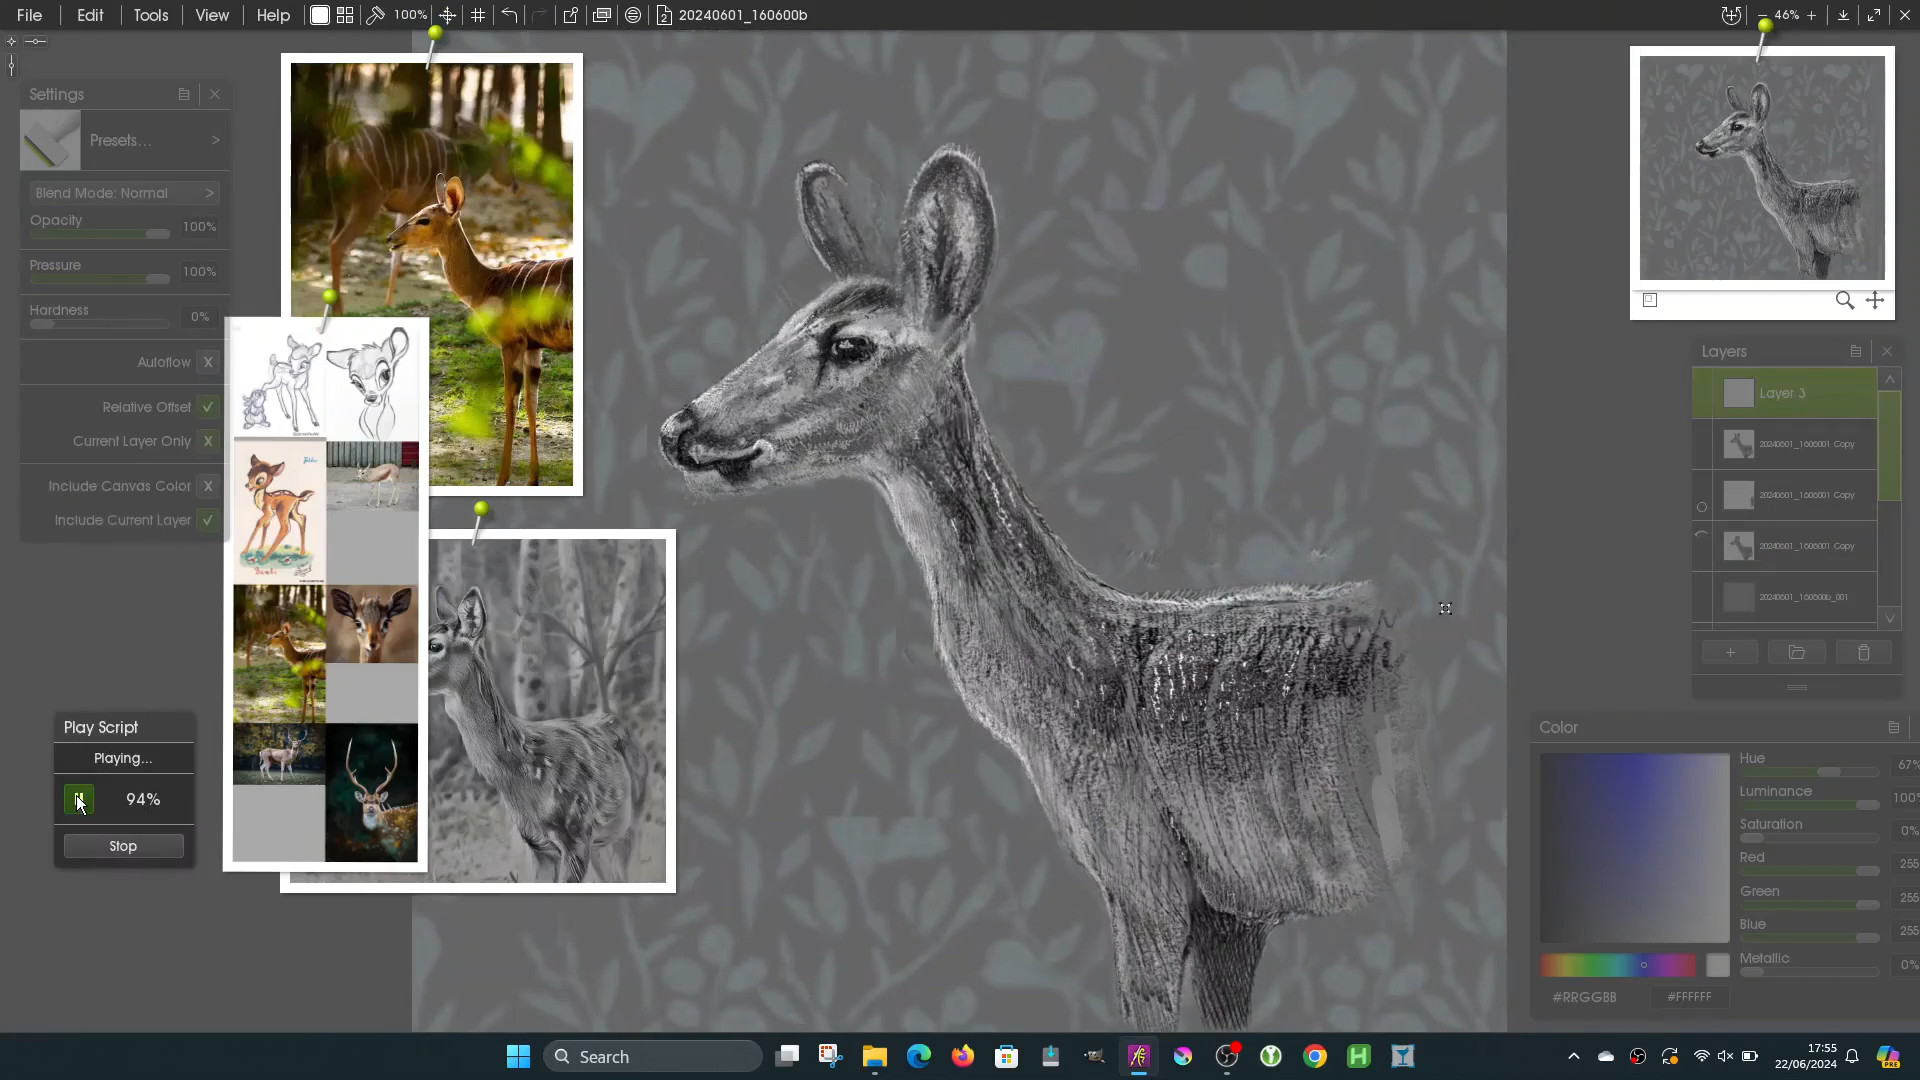Image resolution: width=1920 pixels, height=1080 pixels.
Task: Open the View menu
Action: [x=212, y=15]
